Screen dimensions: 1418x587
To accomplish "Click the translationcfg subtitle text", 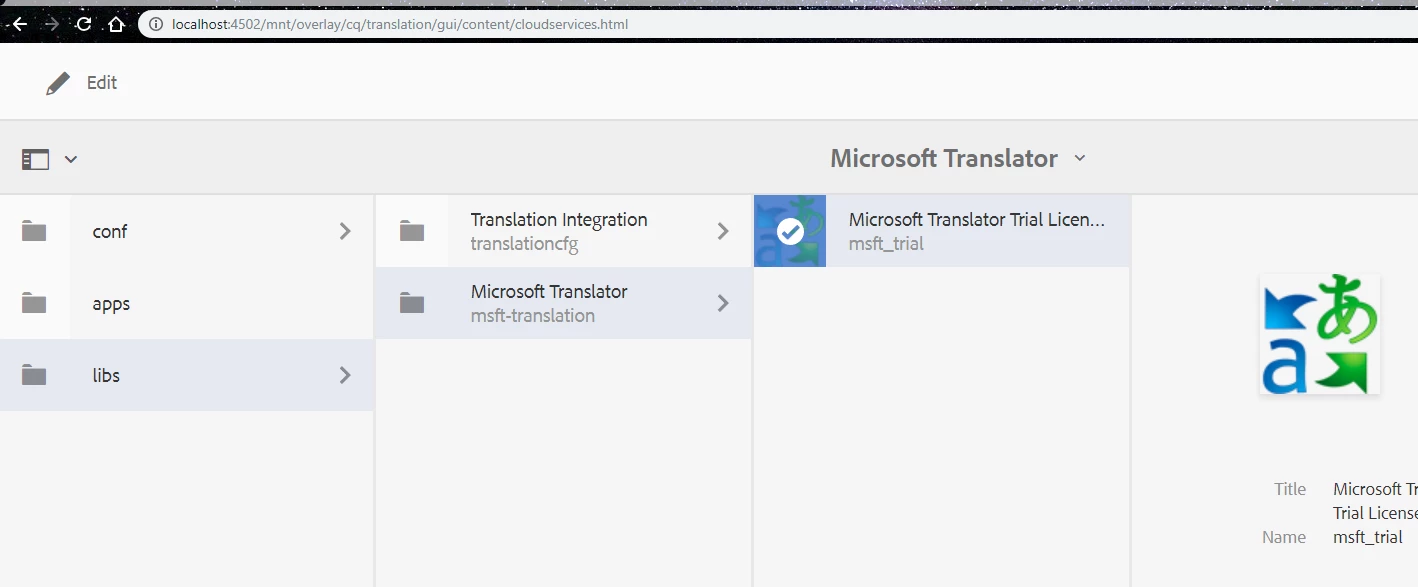I will 524,244.
